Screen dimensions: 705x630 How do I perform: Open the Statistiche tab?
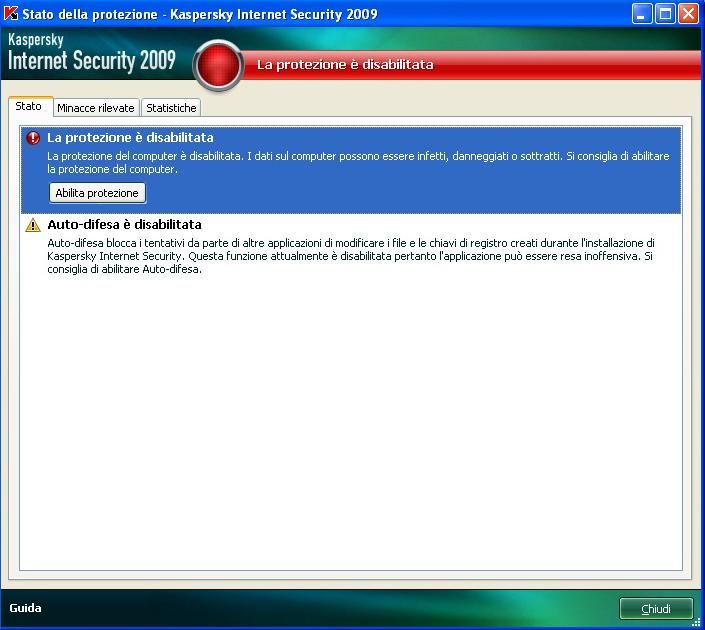click(171, 108)
